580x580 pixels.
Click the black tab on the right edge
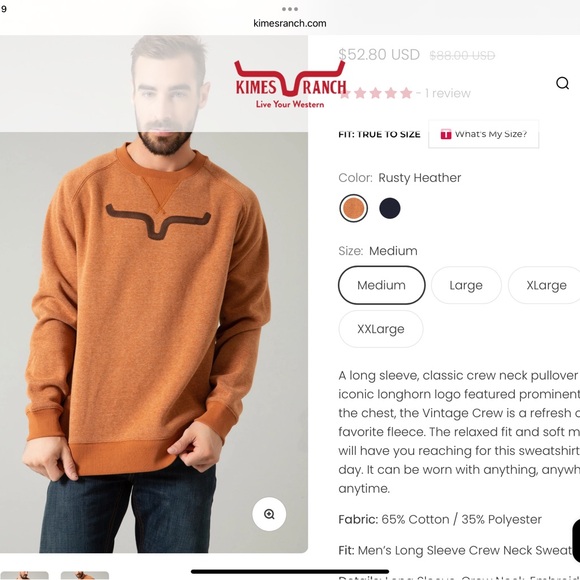click(x=576, y=541)
